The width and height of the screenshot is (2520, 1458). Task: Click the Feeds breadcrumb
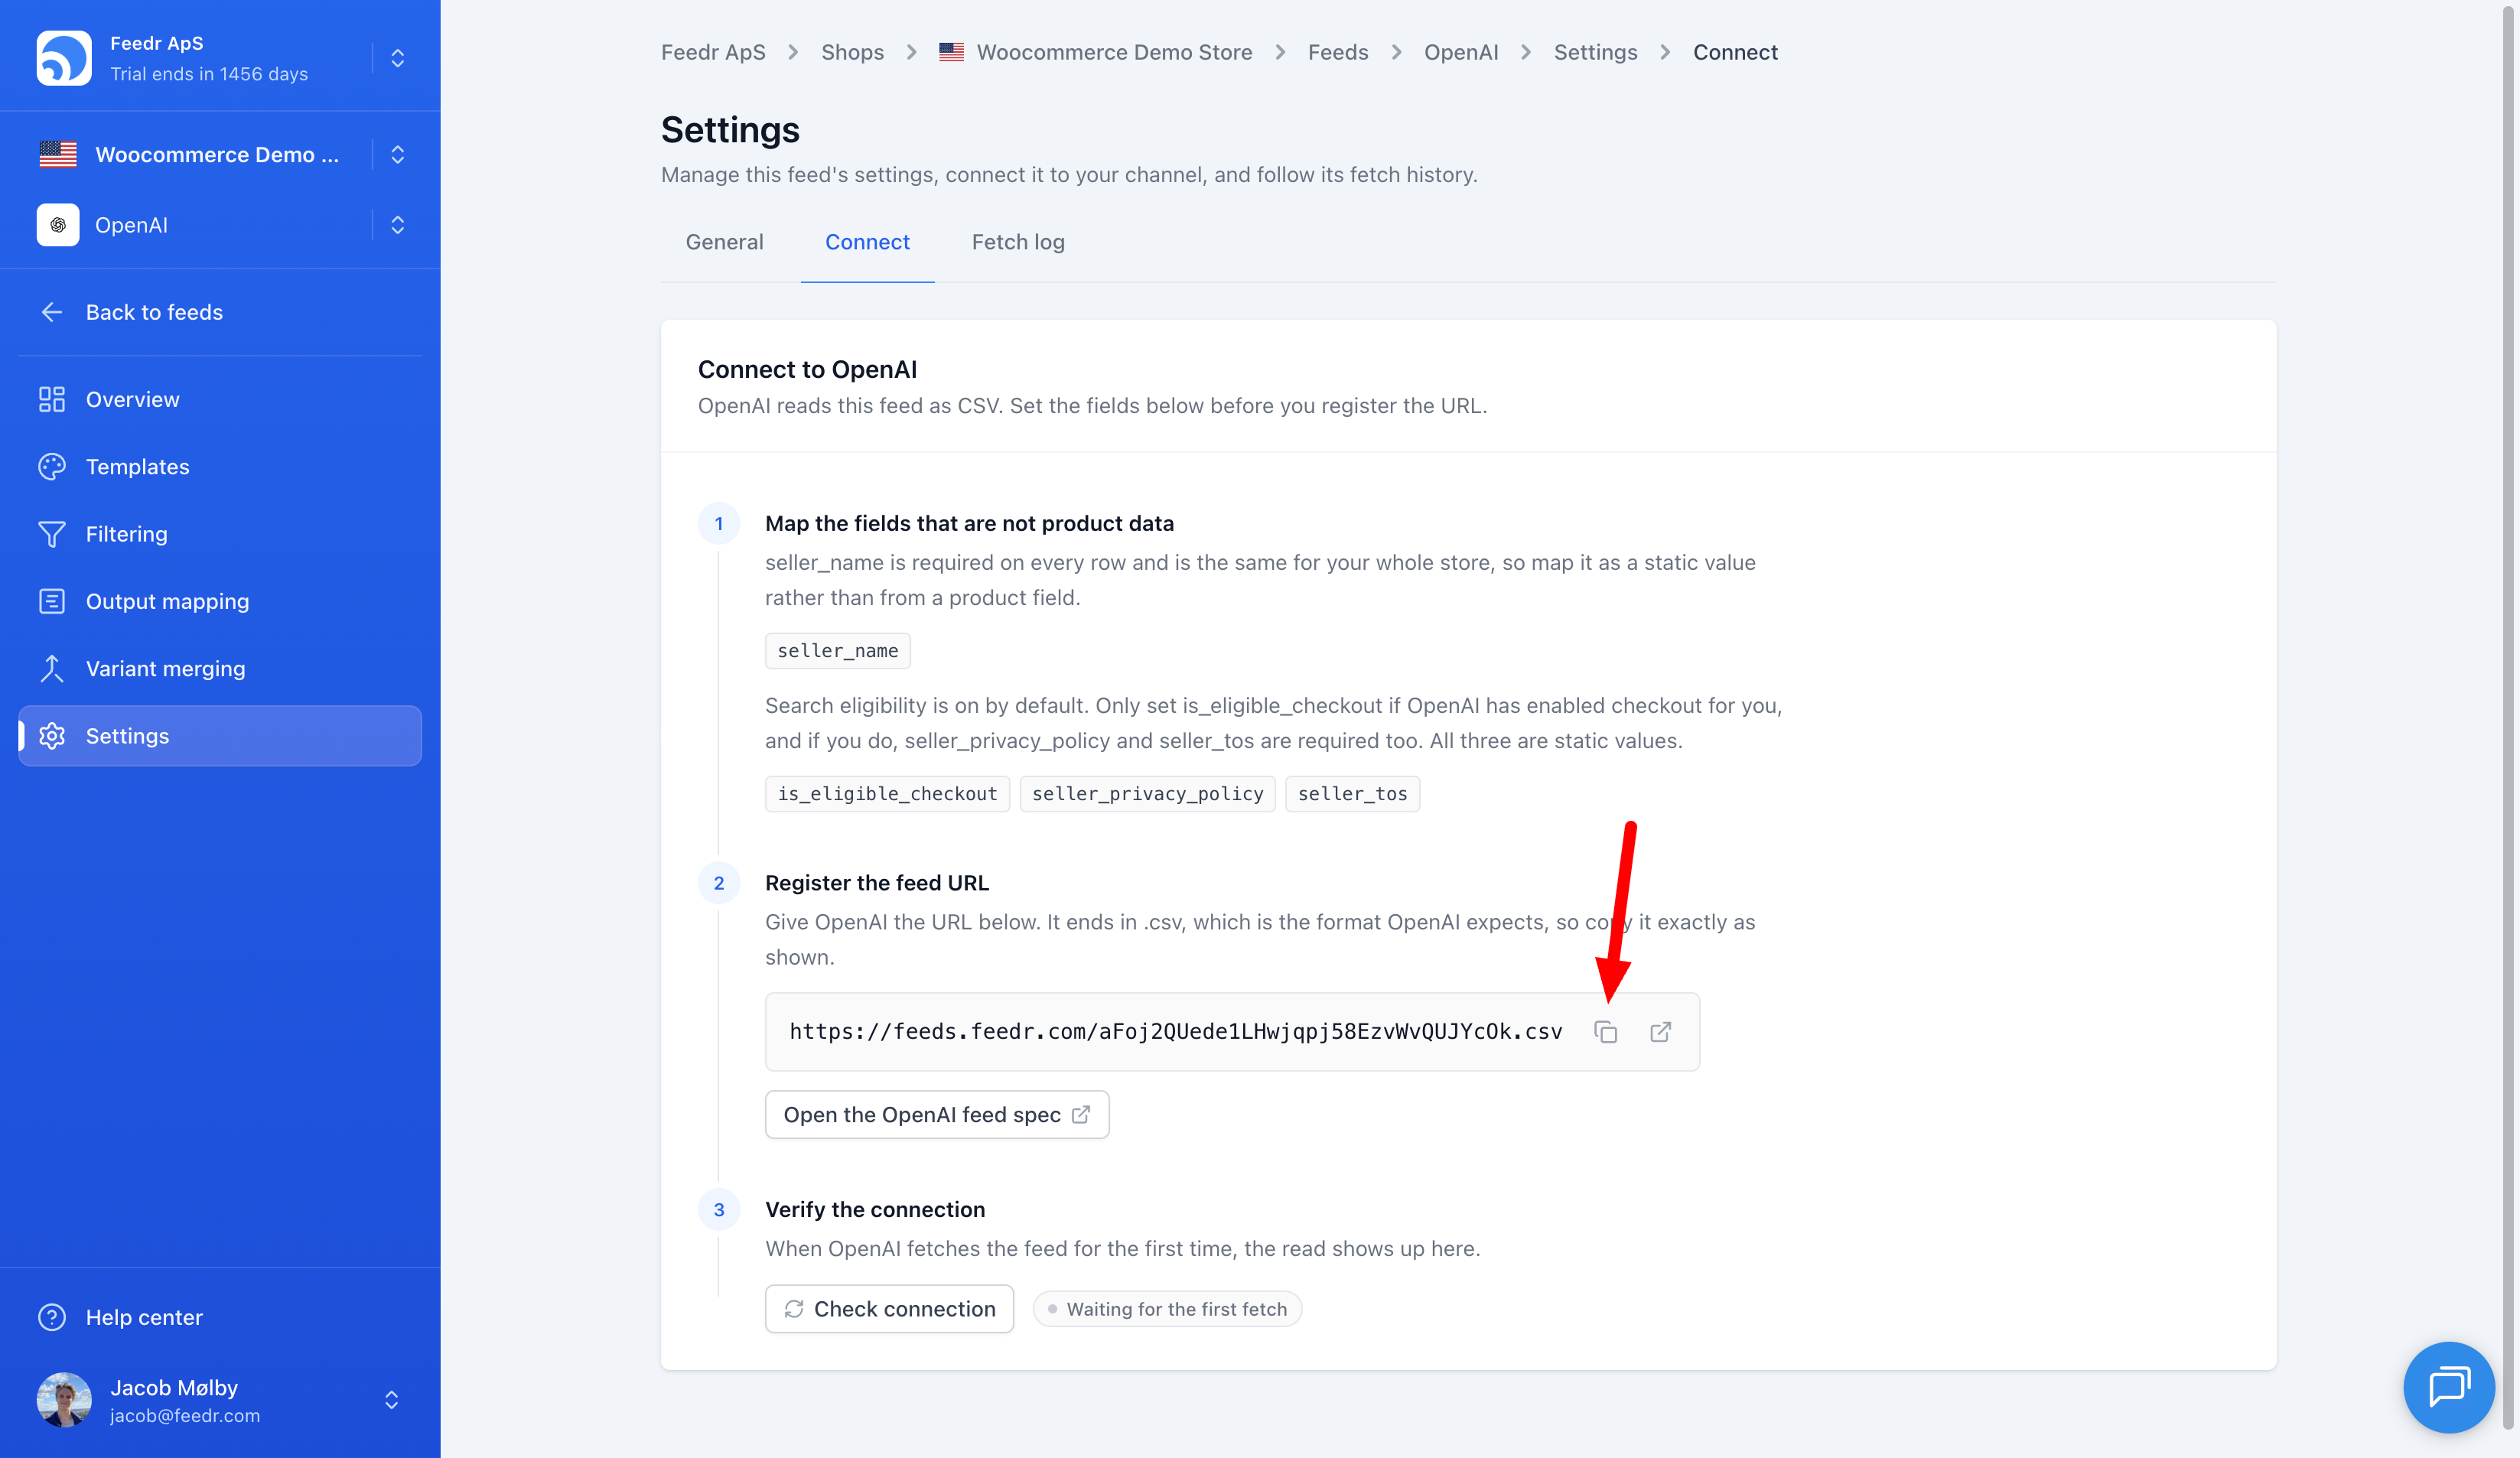1338,52
